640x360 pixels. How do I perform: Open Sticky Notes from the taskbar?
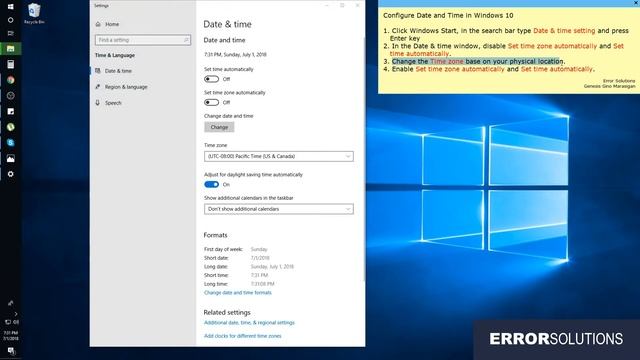11,111
